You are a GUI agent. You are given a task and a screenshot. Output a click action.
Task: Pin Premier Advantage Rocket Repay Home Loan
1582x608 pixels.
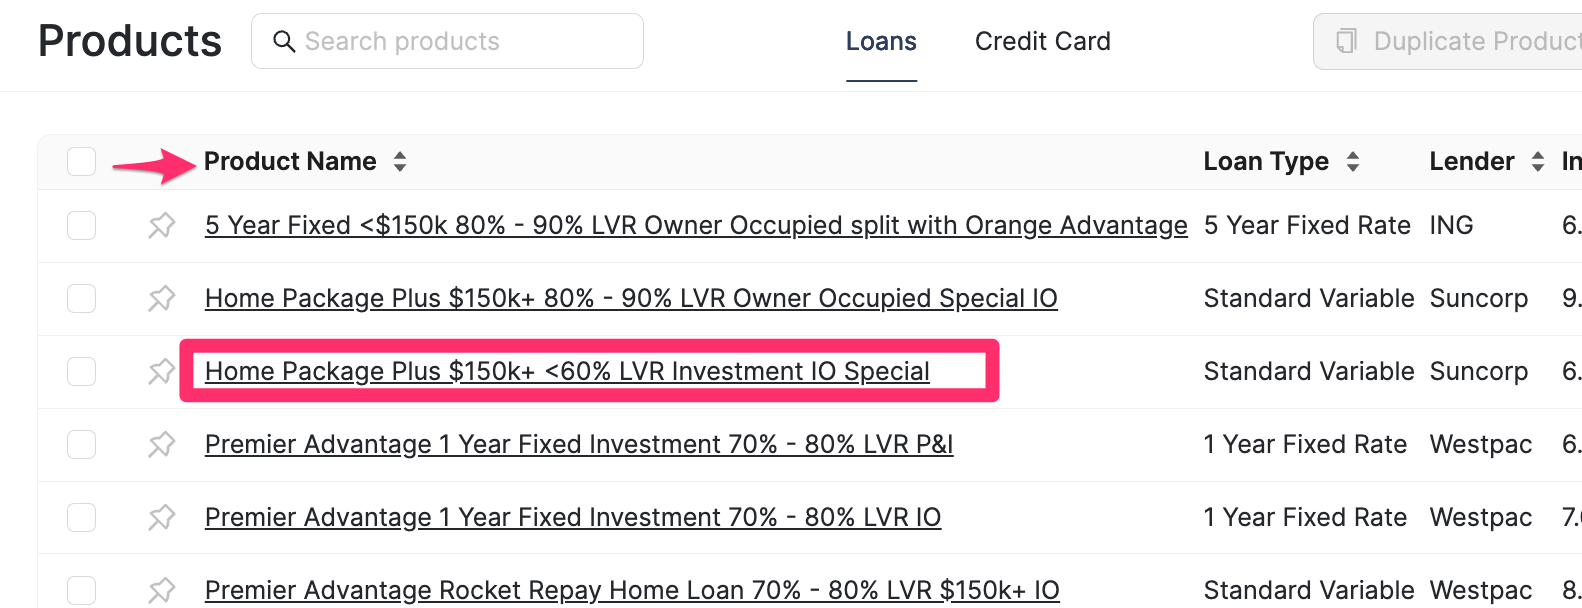point(161,590)
